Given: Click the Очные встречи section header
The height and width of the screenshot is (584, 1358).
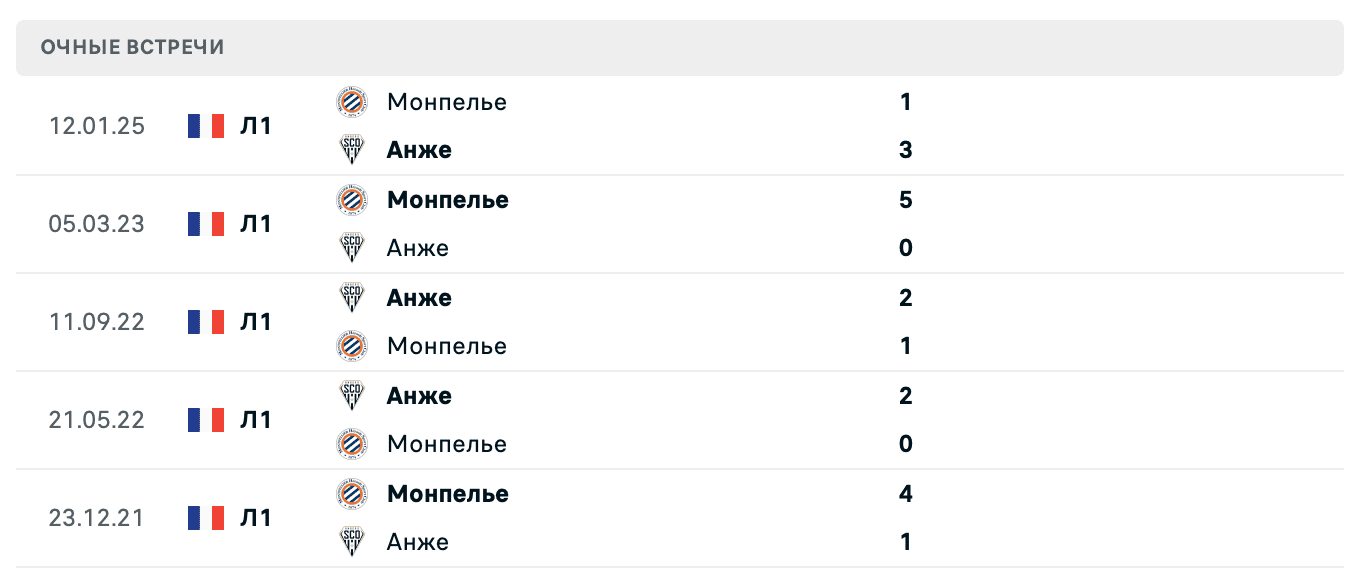Looking at the screenshot, I should tap(133, 48).
